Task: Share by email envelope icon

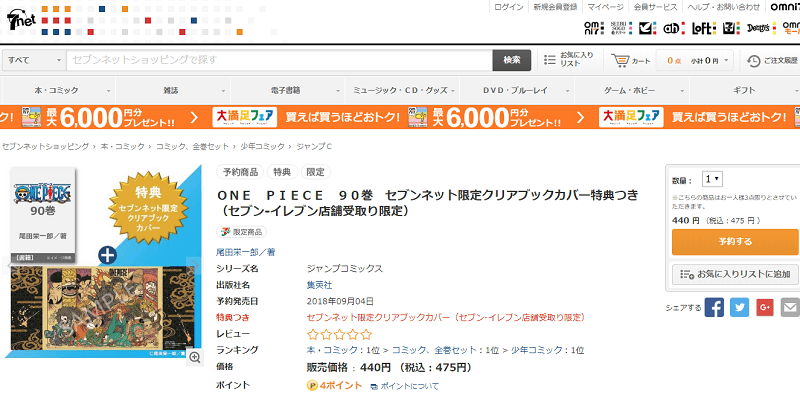Action: pyautogui.click(x=790, y=307)
